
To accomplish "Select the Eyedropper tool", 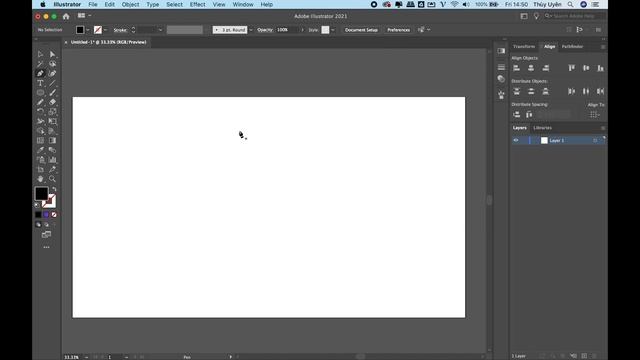I will 40,150.
